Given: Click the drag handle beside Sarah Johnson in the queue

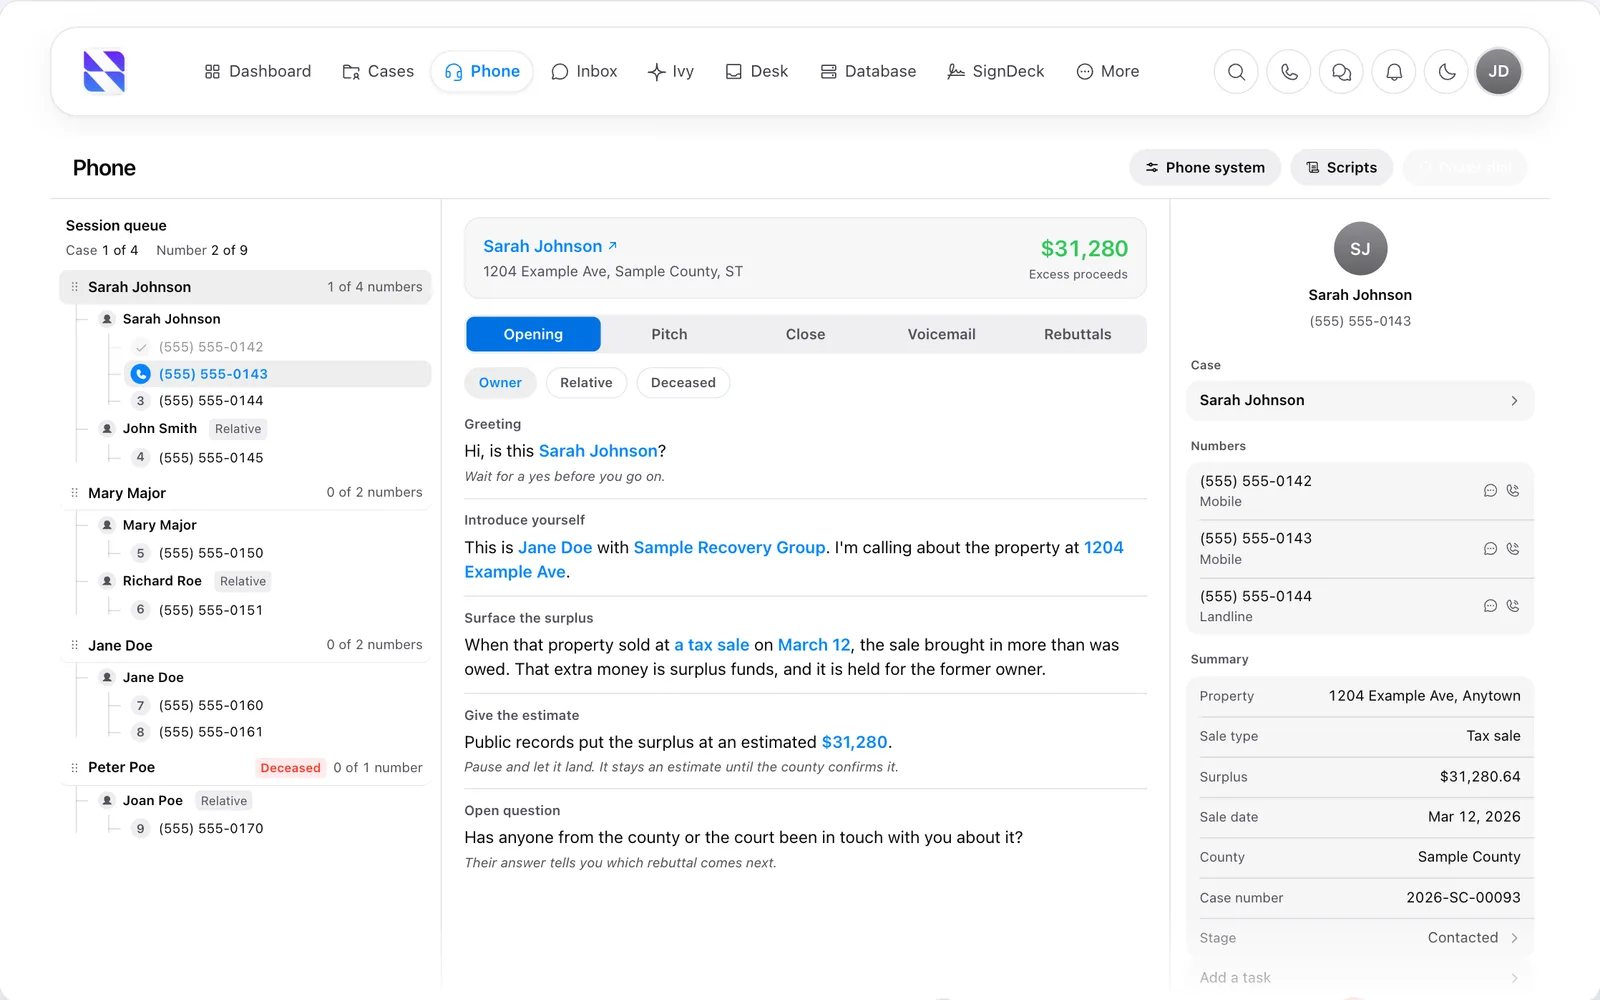Looking at the screenshot, I should click(x=75, y=287).
